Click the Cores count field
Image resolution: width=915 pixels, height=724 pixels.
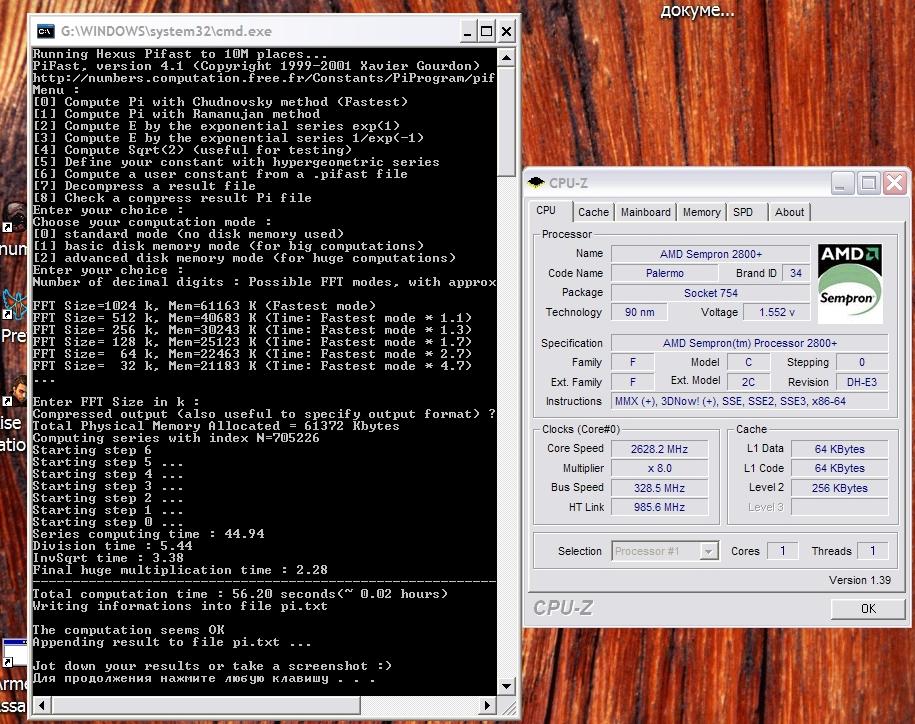(x=782, y=551)
